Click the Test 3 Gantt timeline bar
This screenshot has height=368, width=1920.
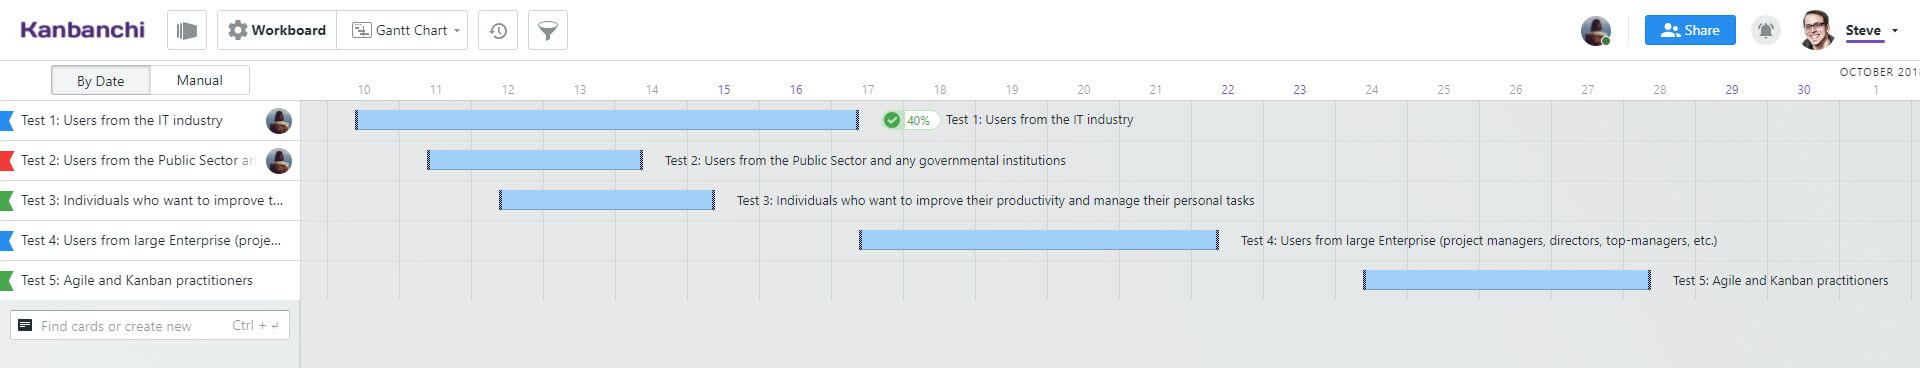coord(607,200)
